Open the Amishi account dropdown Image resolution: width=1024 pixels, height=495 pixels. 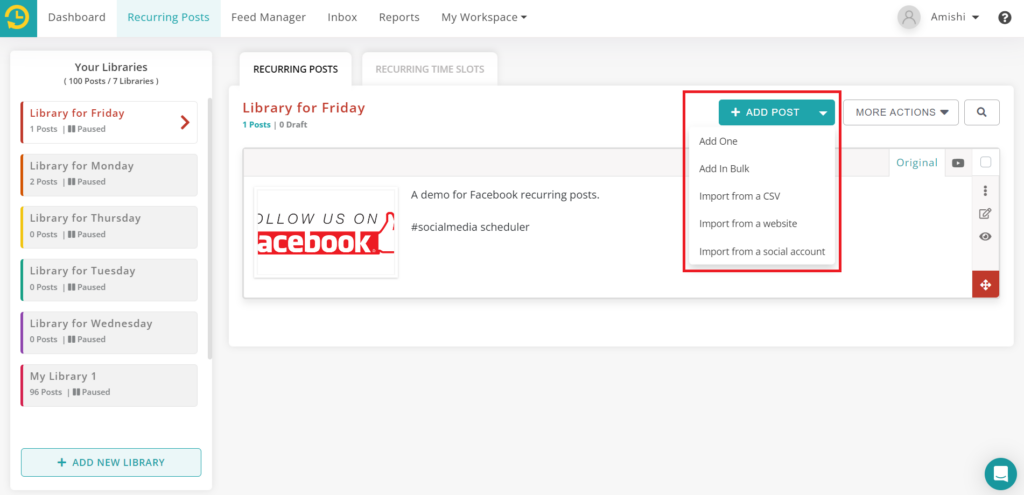point(954,18)
